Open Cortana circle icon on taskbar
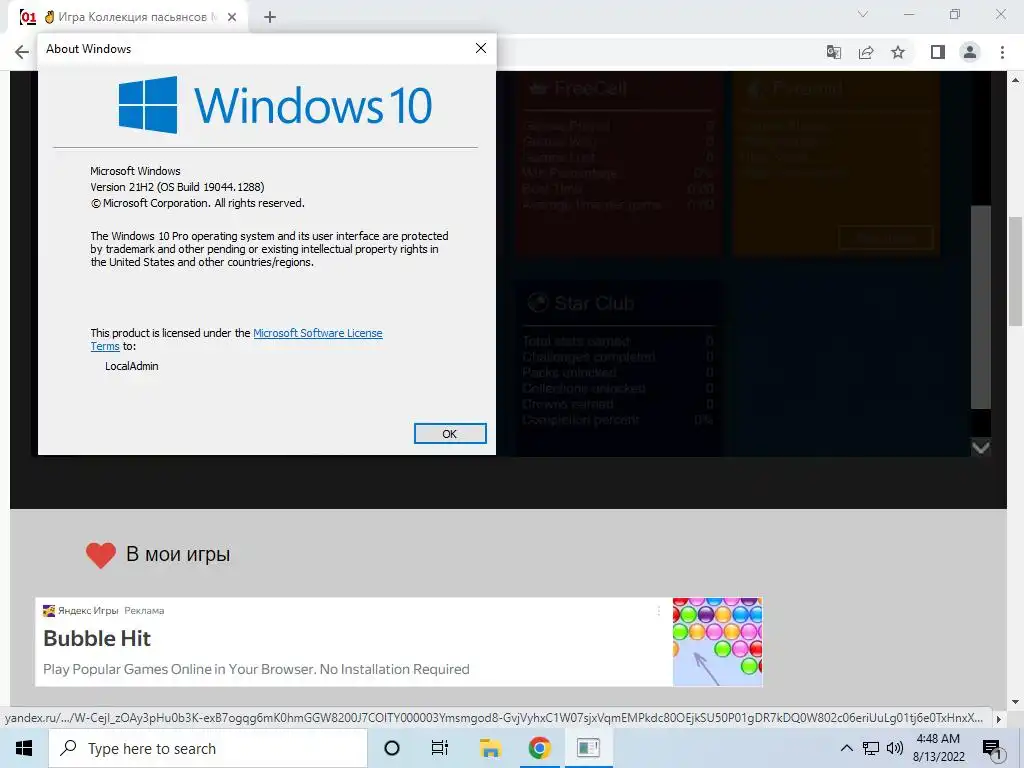 [392, 748]
